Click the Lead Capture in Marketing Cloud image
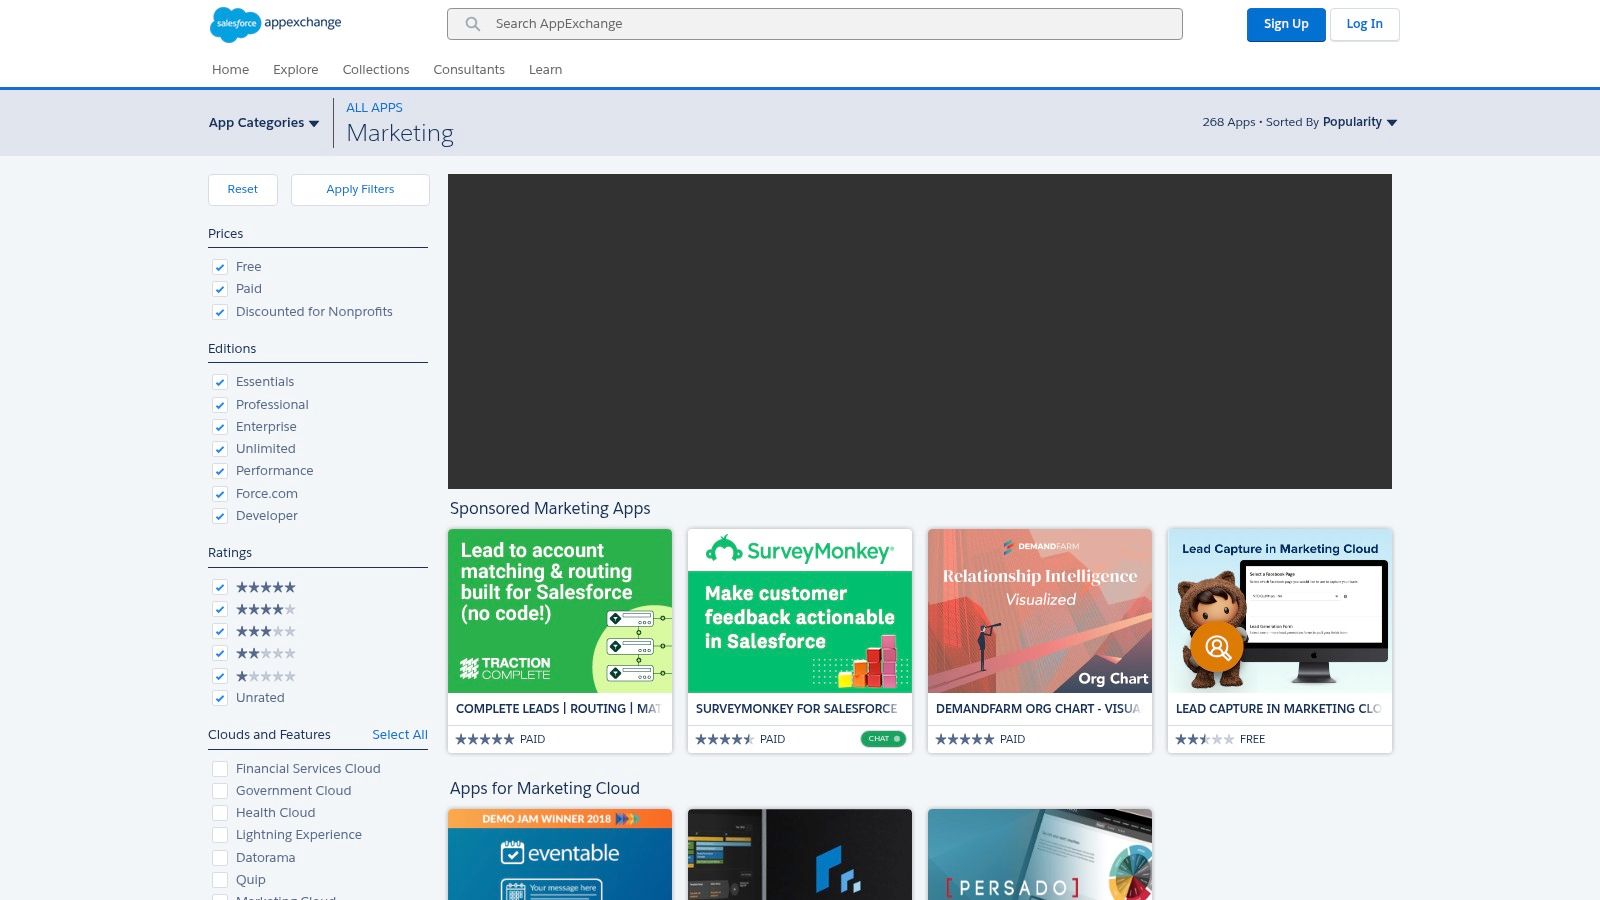1600x900 pixels. 1280,611
